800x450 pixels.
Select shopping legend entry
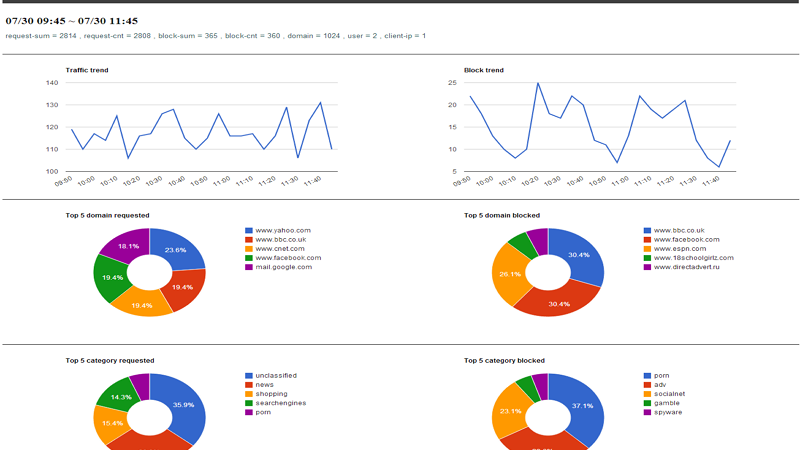[x=271, y=394]
